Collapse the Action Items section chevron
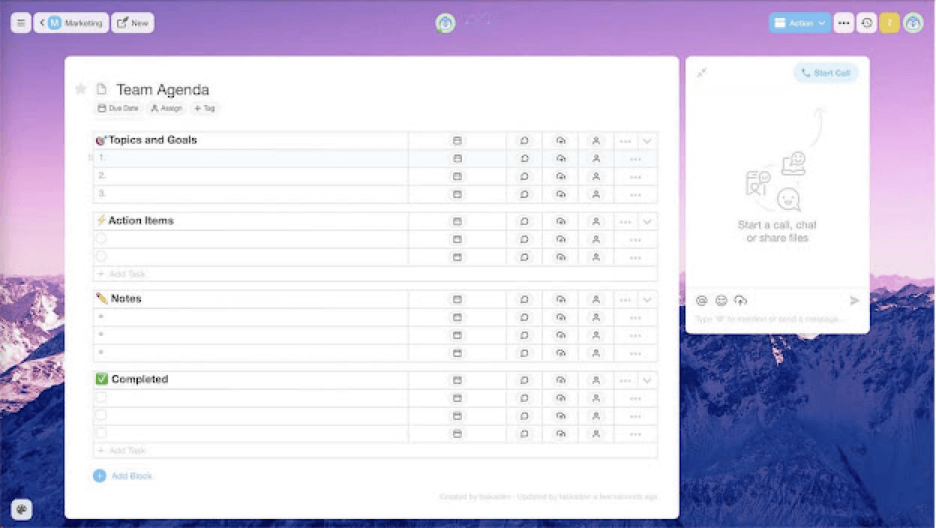This screenshot has height=528, width=936. tap(647, 221)
